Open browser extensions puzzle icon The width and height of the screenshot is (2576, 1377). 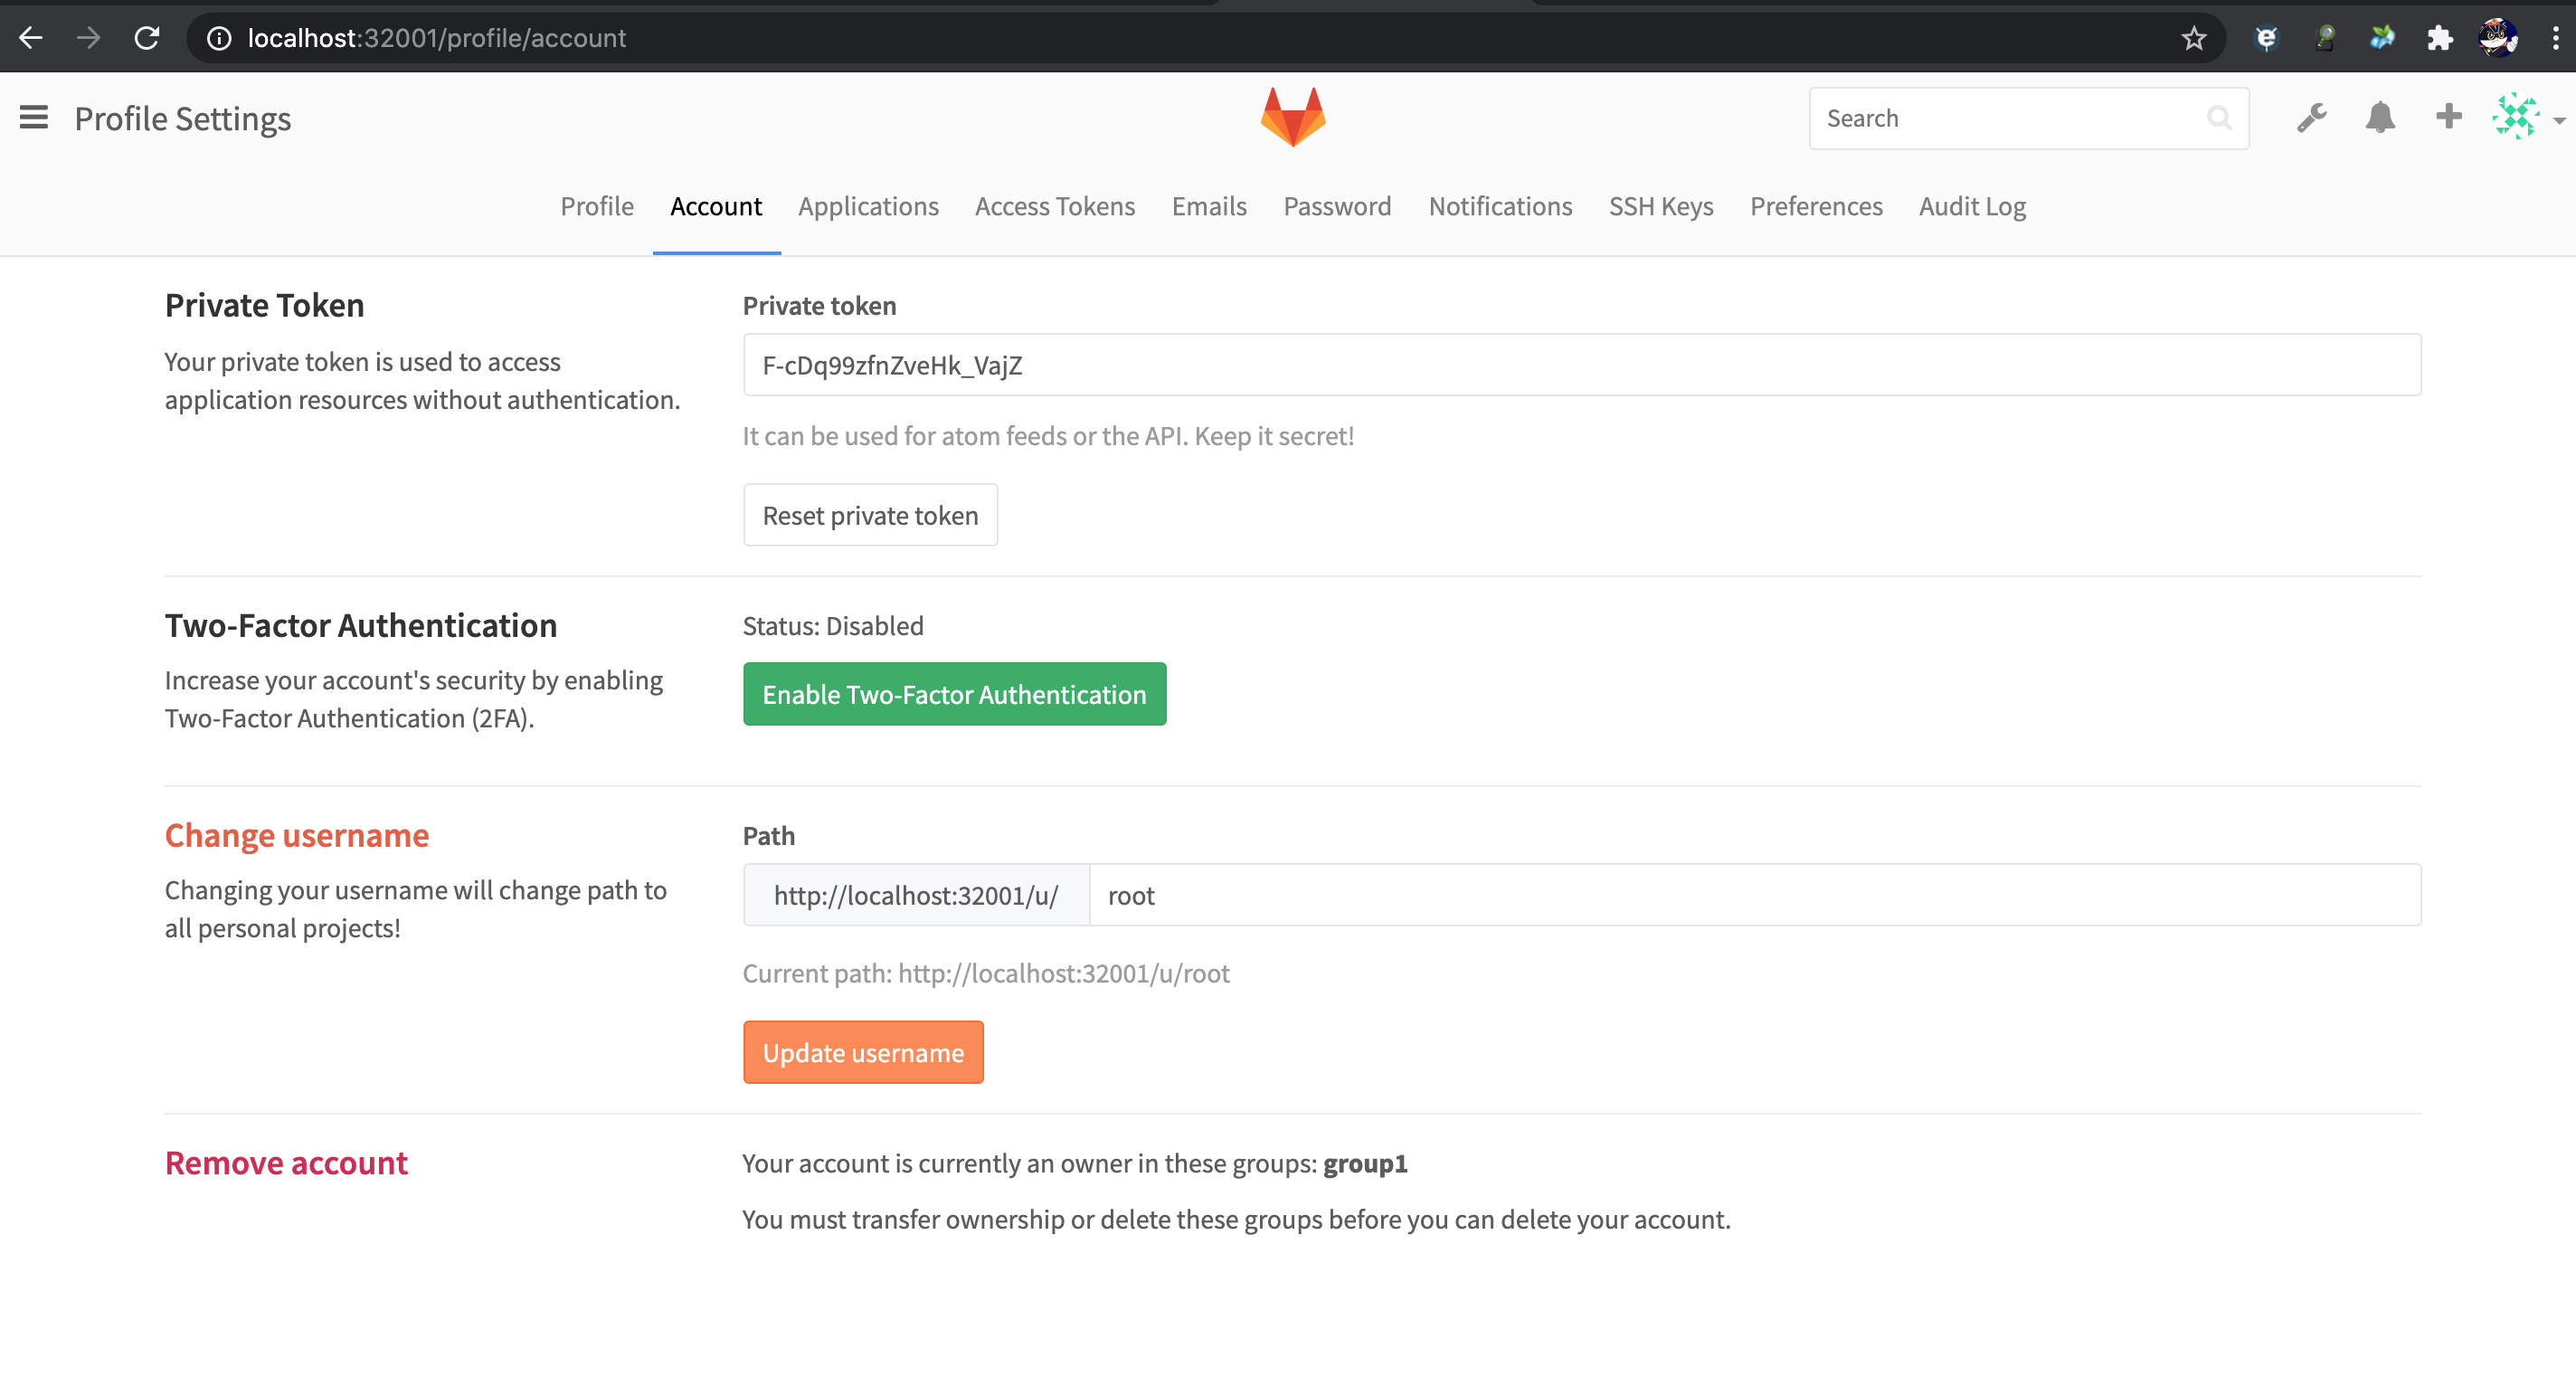[2439, 38]
